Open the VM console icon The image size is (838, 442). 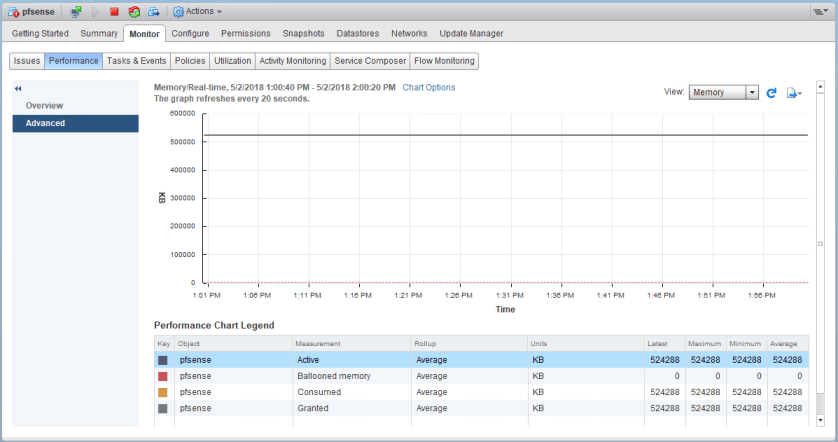(76, 12)
